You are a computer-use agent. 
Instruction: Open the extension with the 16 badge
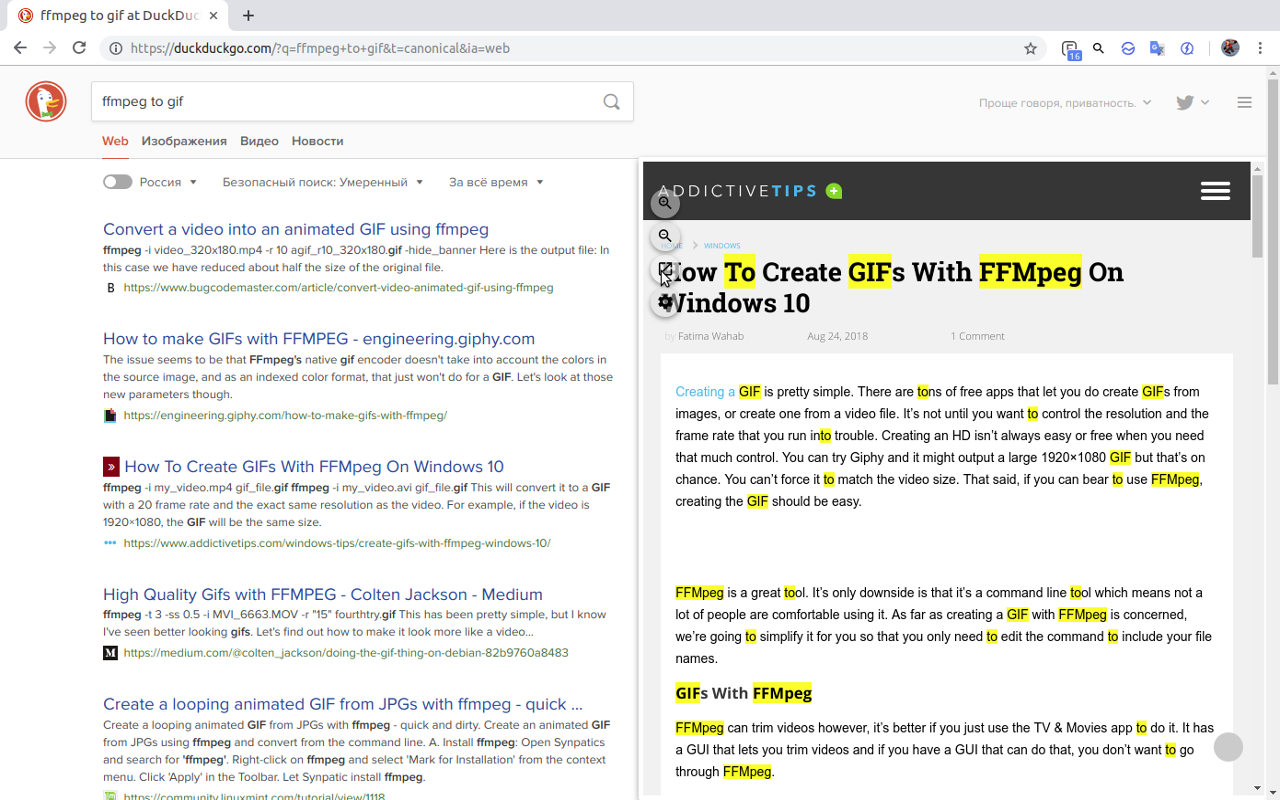1070,49
